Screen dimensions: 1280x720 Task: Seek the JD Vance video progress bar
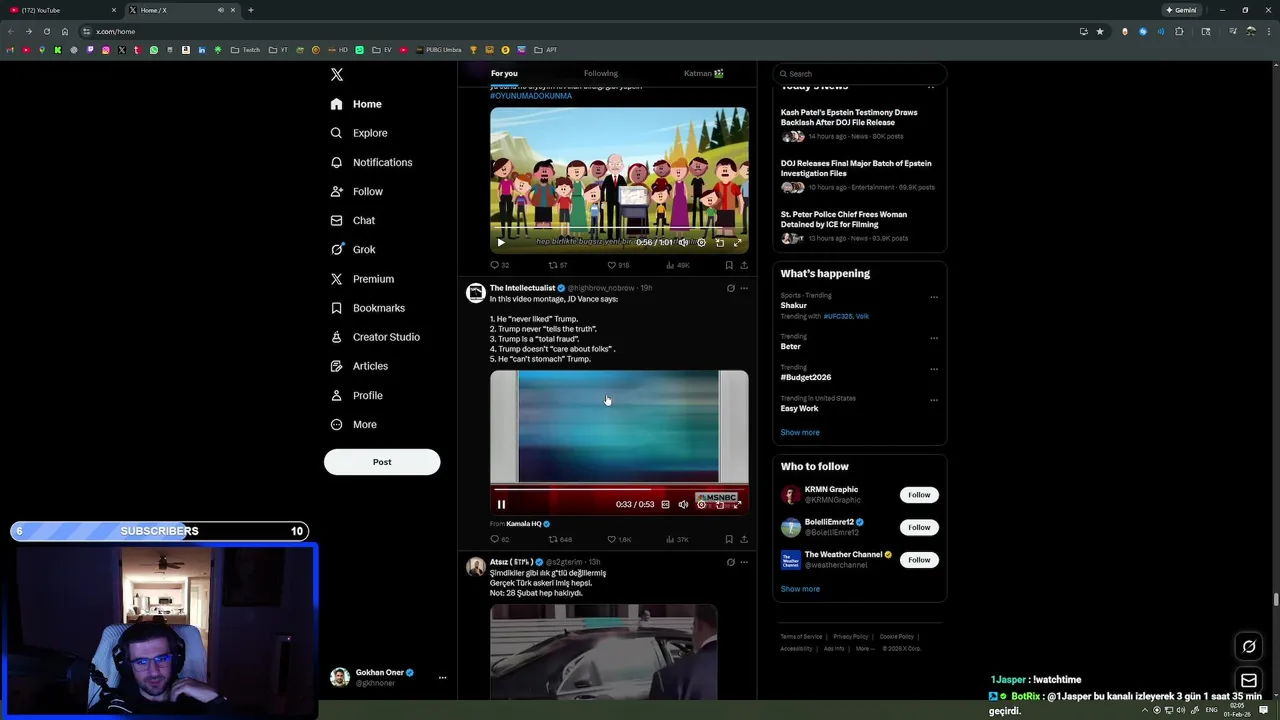tap(619, 490)
